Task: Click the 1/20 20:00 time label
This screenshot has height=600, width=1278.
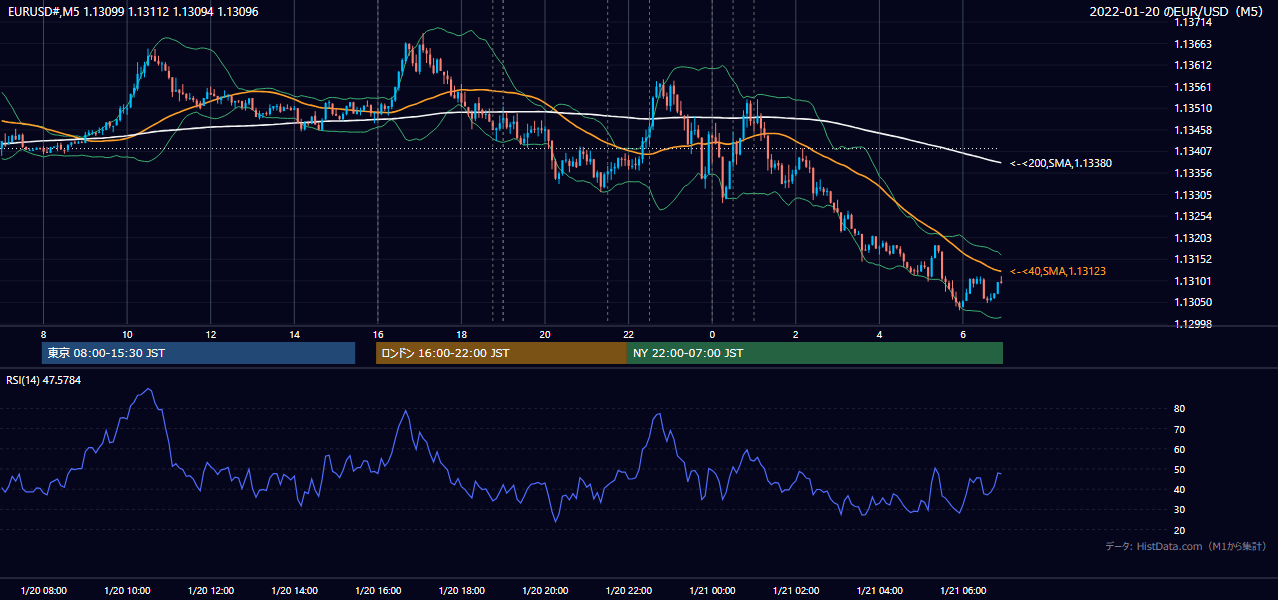Action: pos(545,591)
